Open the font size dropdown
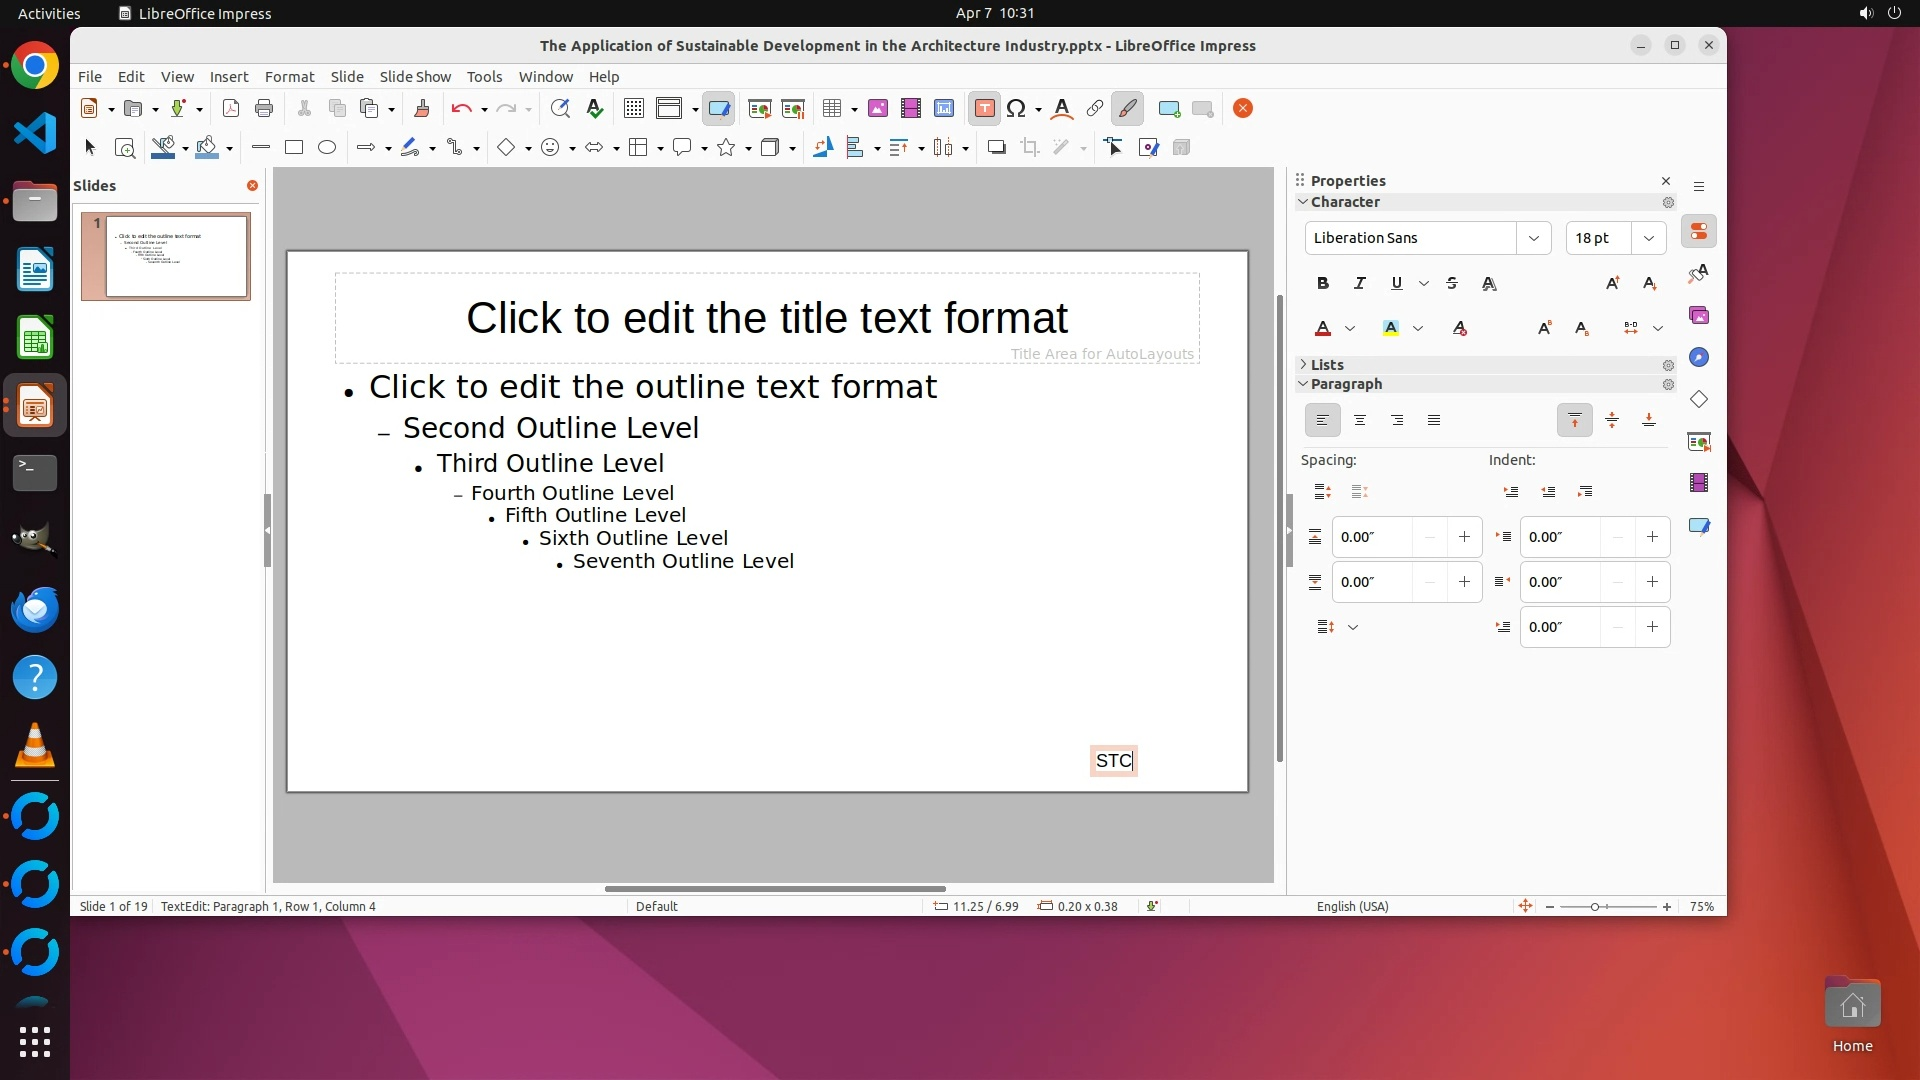1920x1080 pixels. (1648, 238)
